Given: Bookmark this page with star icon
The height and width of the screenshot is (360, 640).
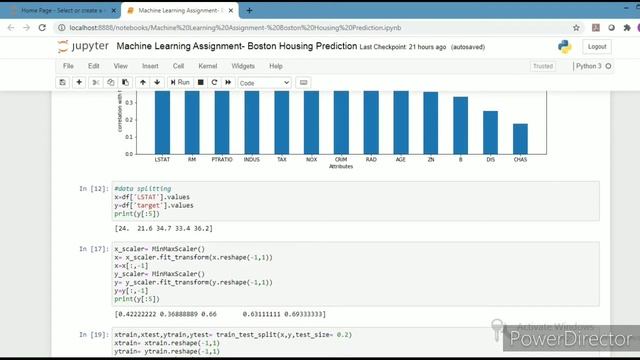Looking at the screenshot, I should [576, 28].
